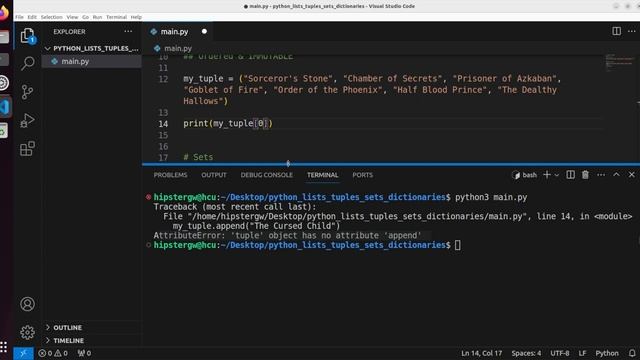Open the Manage gear icon
Image resolution: width=640 pixels, height=360 pixels.
click(27, 332)
